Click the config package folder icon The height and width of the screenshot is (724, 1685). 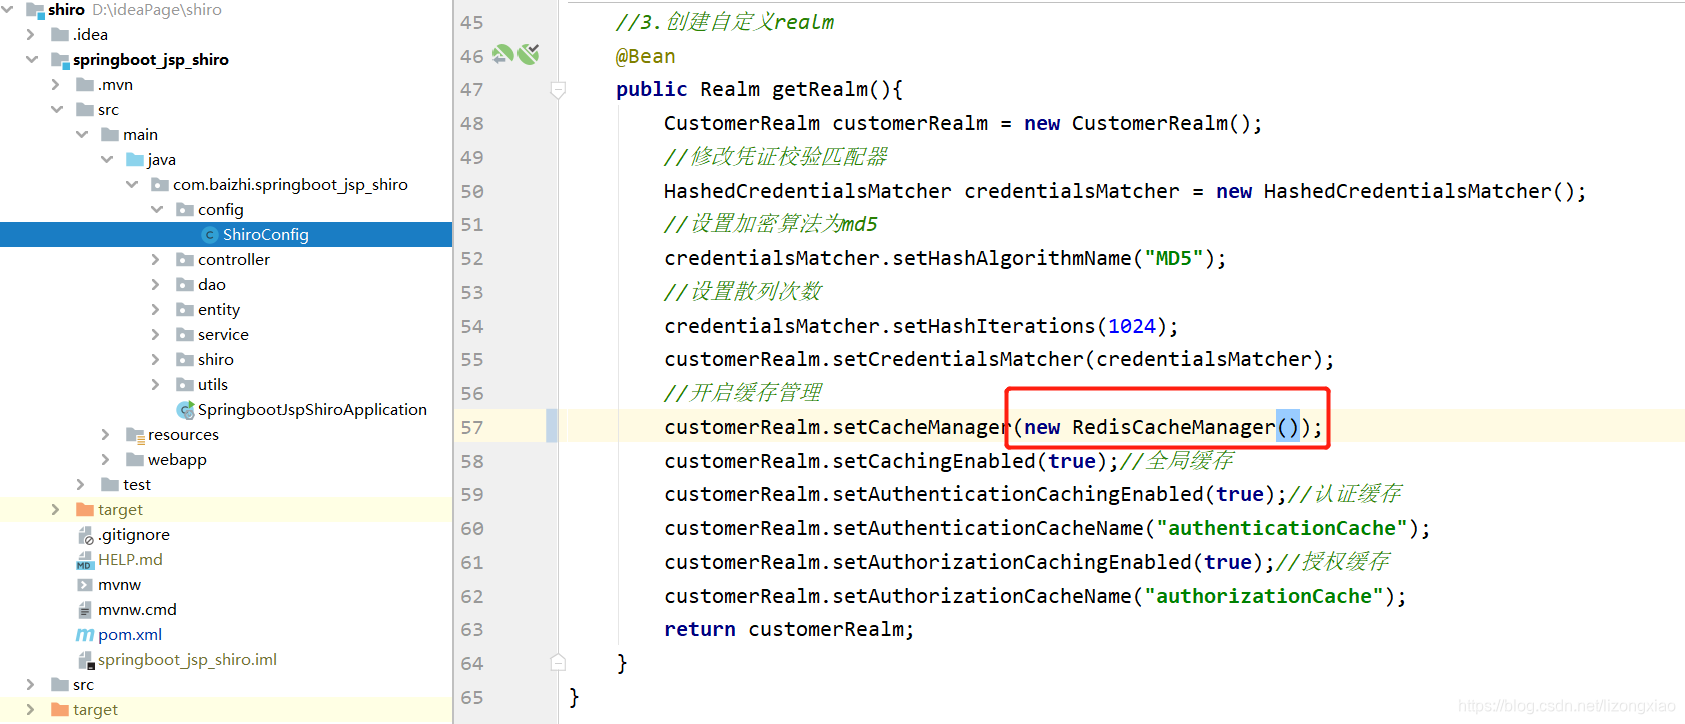(x=185, y=210)
